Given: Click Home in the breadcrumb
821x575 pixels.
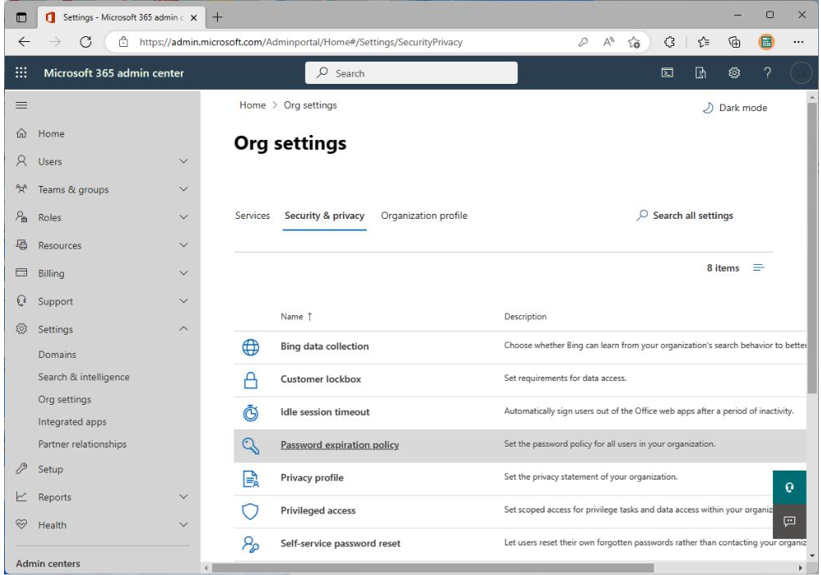Looking at the screenshot, I should coord(252,105).
